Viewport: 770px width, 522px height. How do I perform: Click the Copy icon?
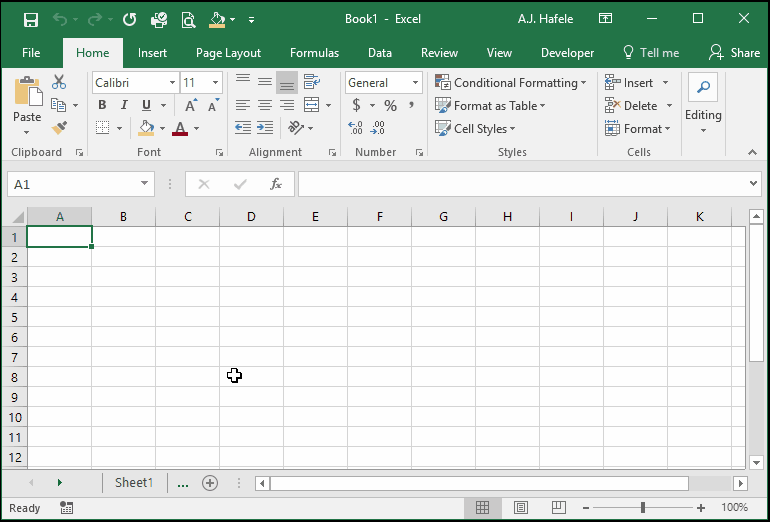tap(58, 105)
